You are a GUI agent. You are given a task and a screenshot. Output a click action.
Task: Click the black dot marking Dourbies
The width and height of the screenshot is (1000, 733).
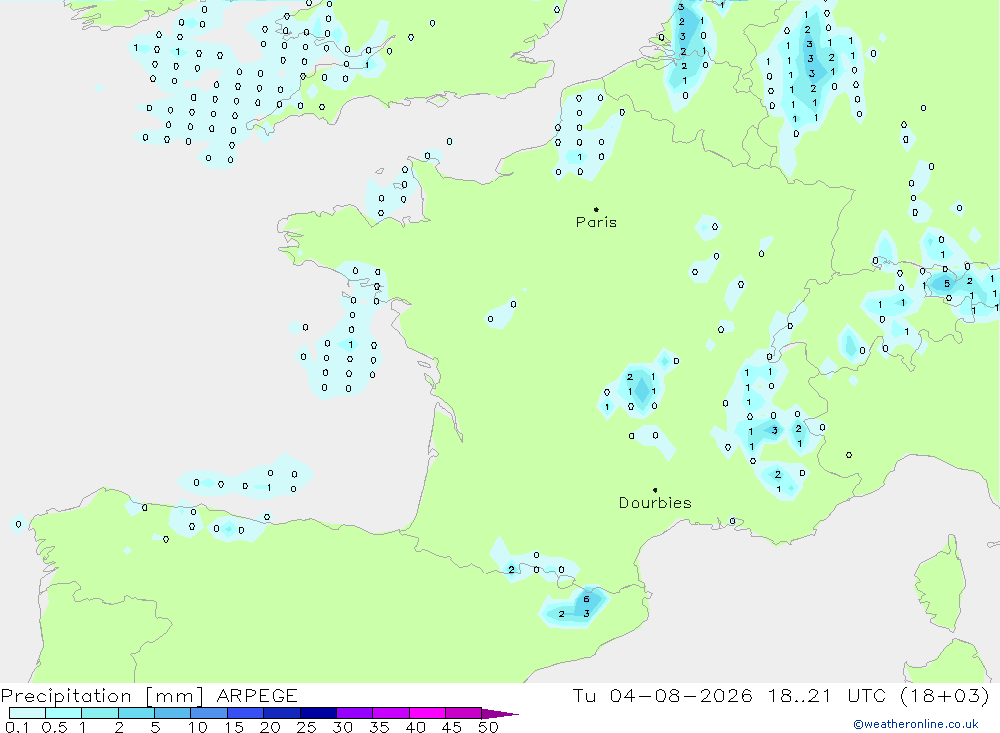[655, 490]
